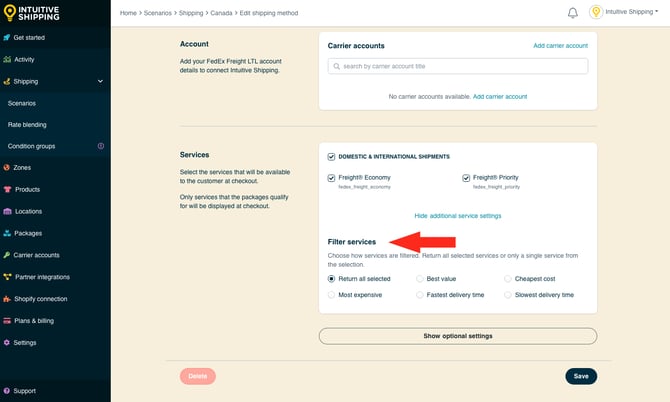Viewport: 670px width, 402px height.
Task: Click the Packages sidebar icon
Action: [7, 233]
